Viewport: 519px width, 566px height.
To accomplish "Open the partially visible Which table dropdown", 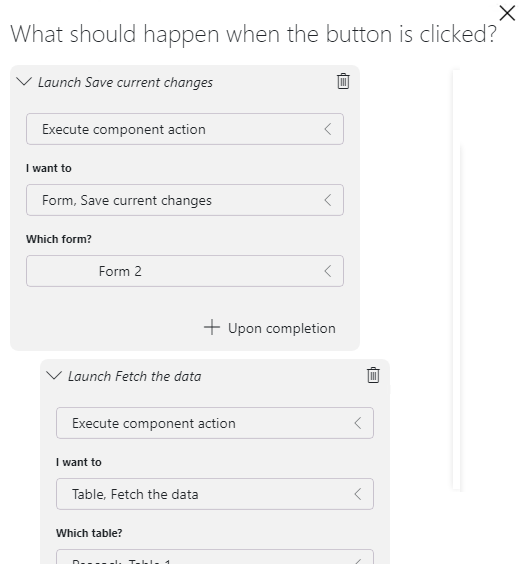I will 215,557.
